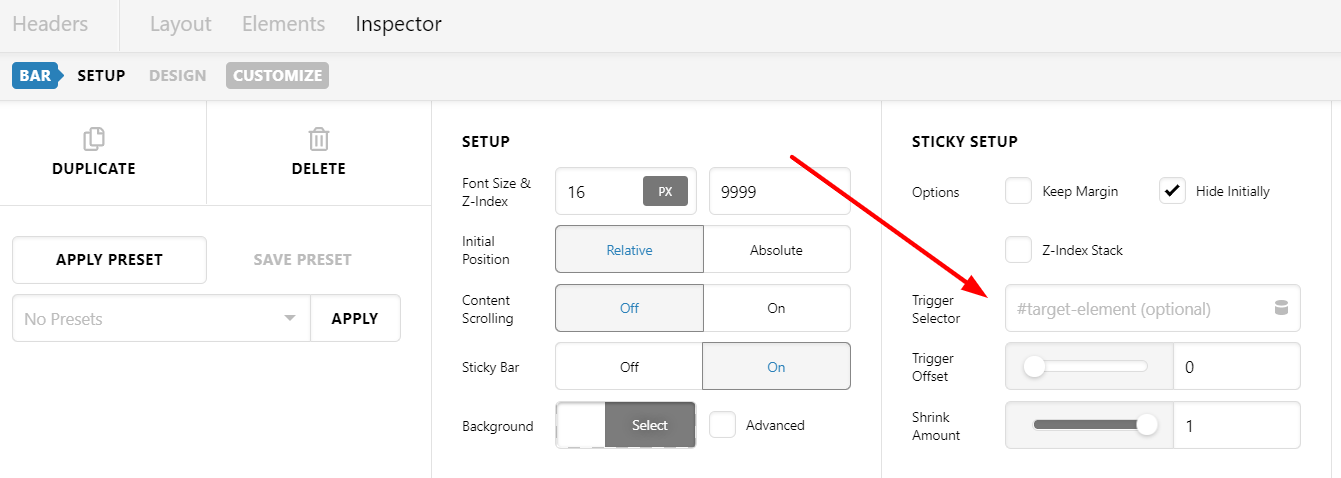
Task: Switch to the Elements tab
Action: coord(284,24)
